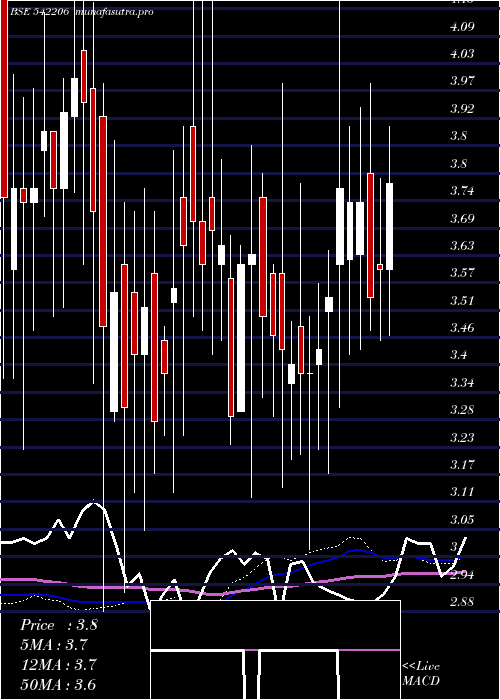Click the 3.11 price axis label
This screenshot has height=700, width=500.
click(x=462, y=492)
